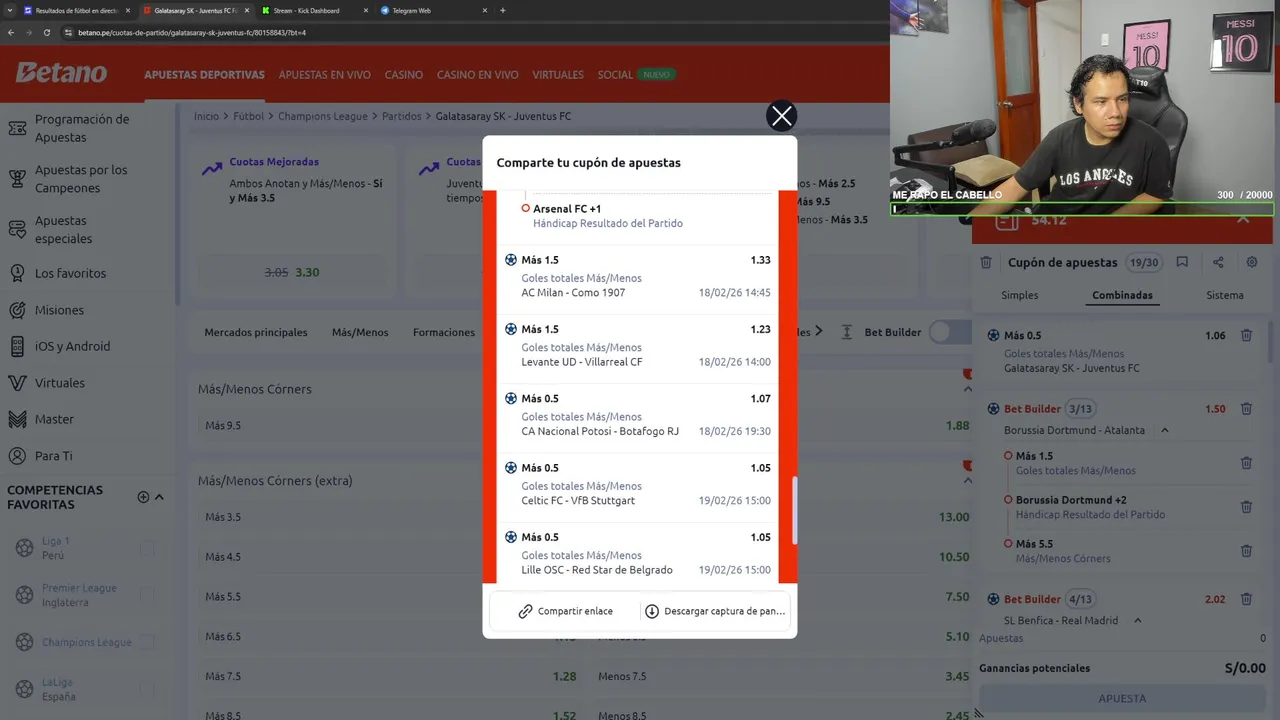Delete Benfica - Real Madrid Bet Builder

coord(1246,599)
